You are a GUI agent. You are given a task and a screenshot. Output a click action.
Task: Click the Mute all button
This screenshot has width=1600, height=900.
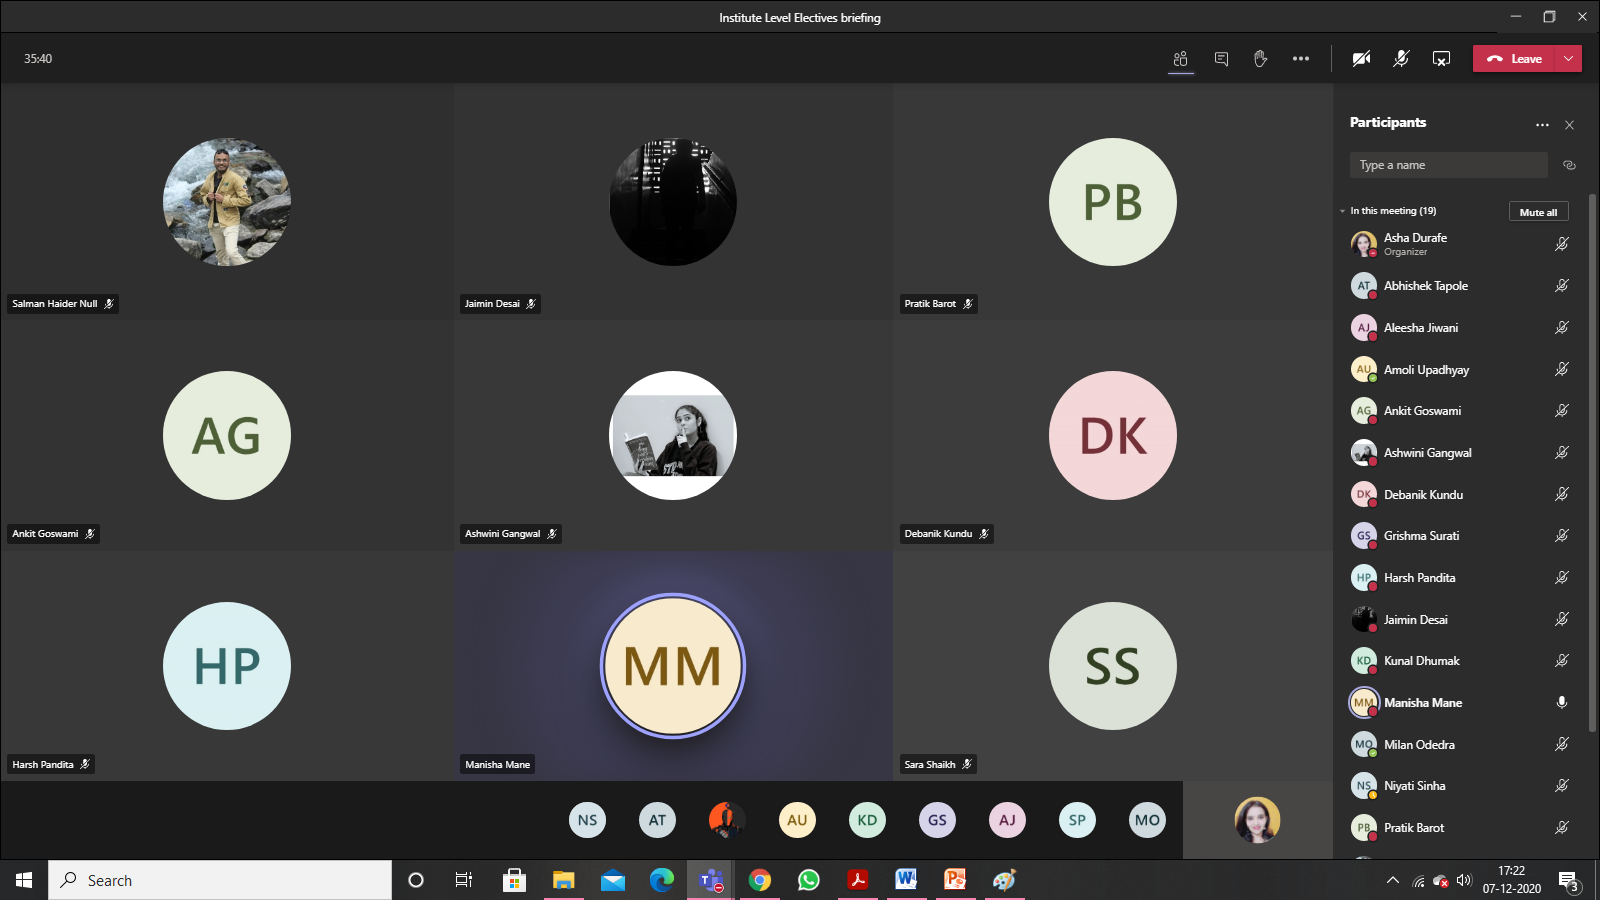[1538, 212]
